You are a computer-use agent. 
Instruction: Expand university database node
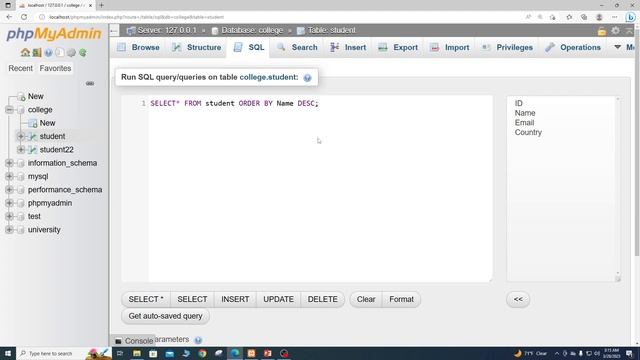(x=9, y=230)
